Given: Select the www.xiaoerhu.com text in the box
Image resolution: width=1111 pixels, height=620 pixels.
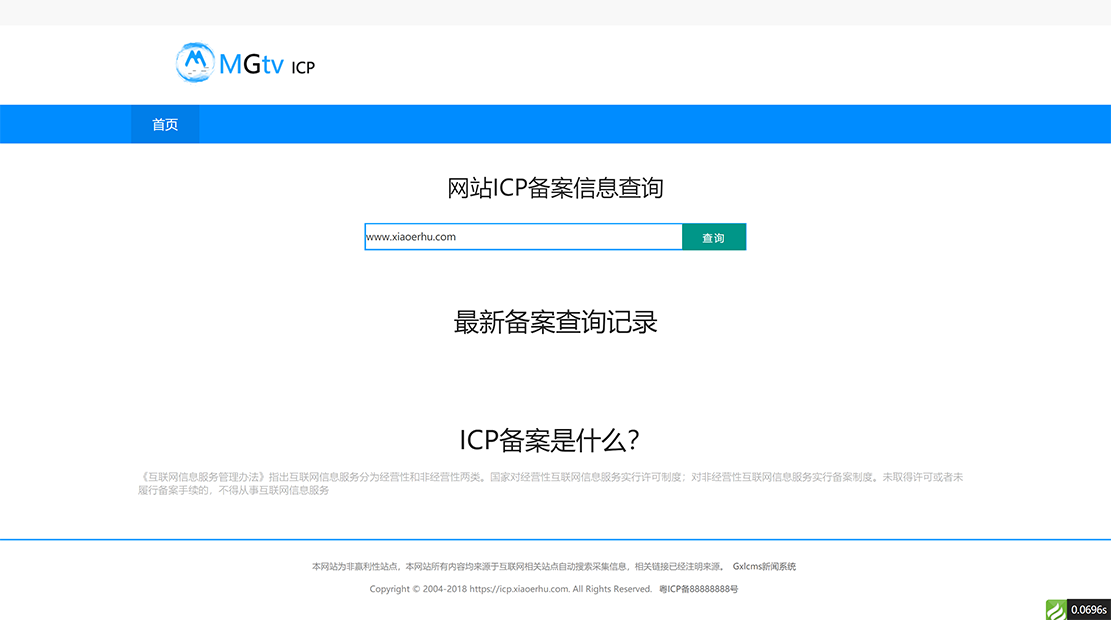Looking at the screenshot, I should click(410, 237).
